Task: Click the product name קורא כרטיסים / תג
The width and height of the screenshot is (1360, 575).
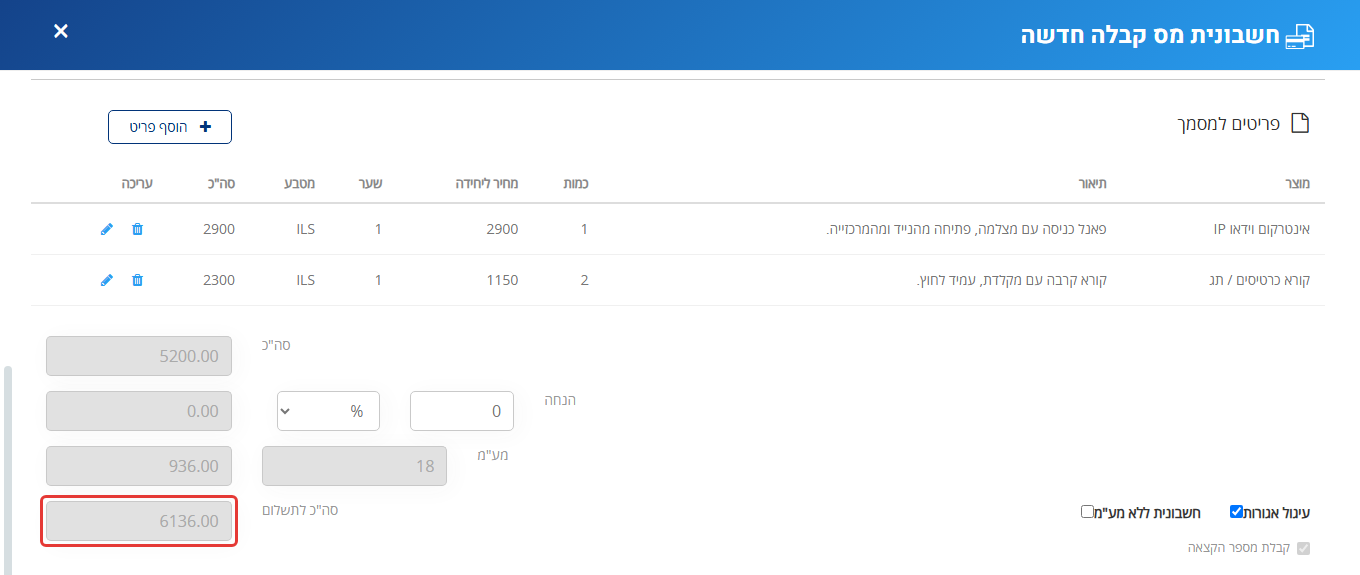Action: point(1259,280)
